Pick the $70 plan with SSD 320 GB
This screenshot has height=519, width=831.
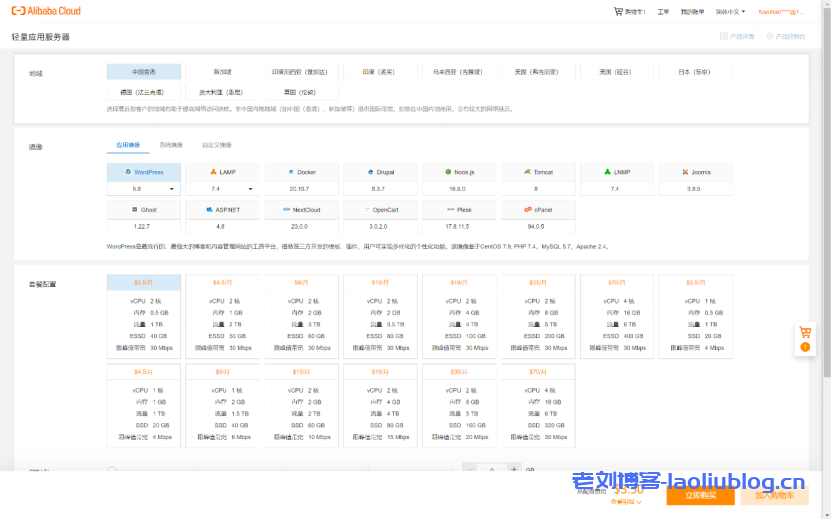pyautogui.click(x=538, y=406)
